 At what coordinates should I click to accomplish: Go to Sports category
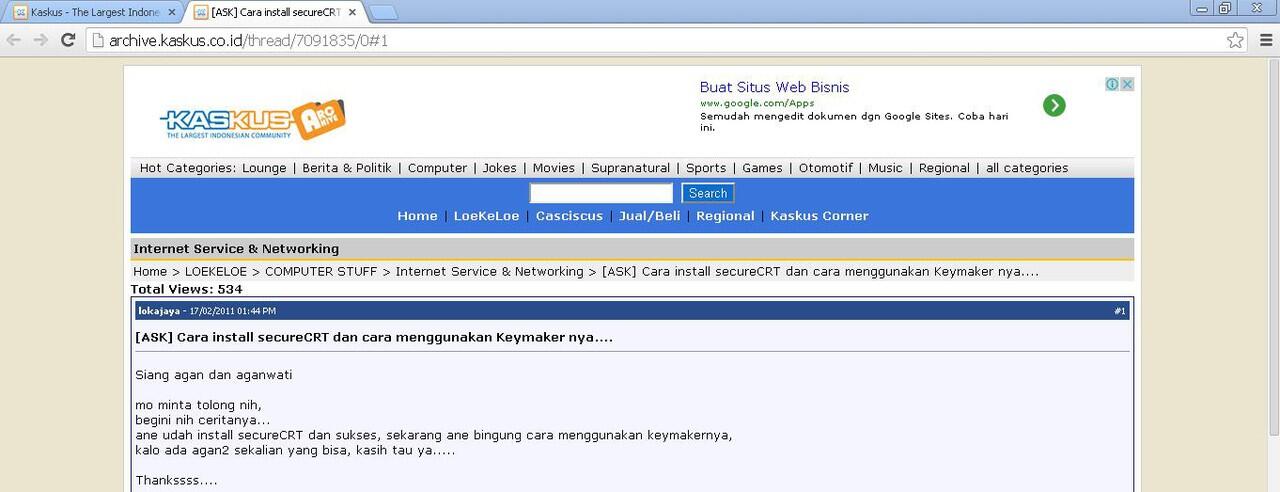coord(706,168)
